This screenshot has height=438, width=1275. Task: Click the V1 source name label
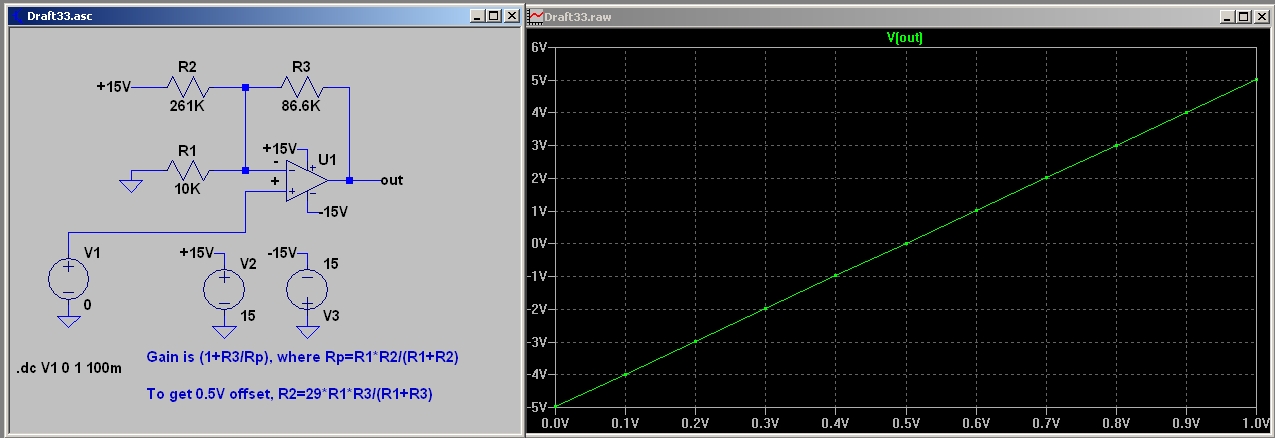coord(93,253)
